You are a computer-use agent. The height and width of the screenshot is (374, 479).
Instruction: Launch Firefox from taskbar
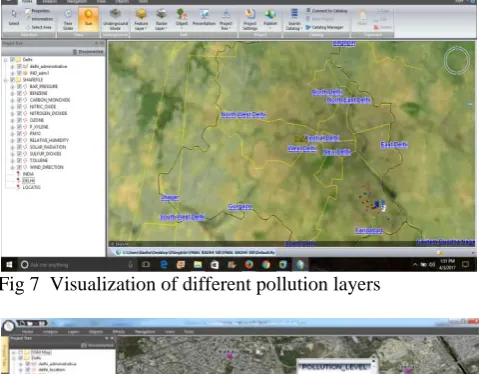249,265
